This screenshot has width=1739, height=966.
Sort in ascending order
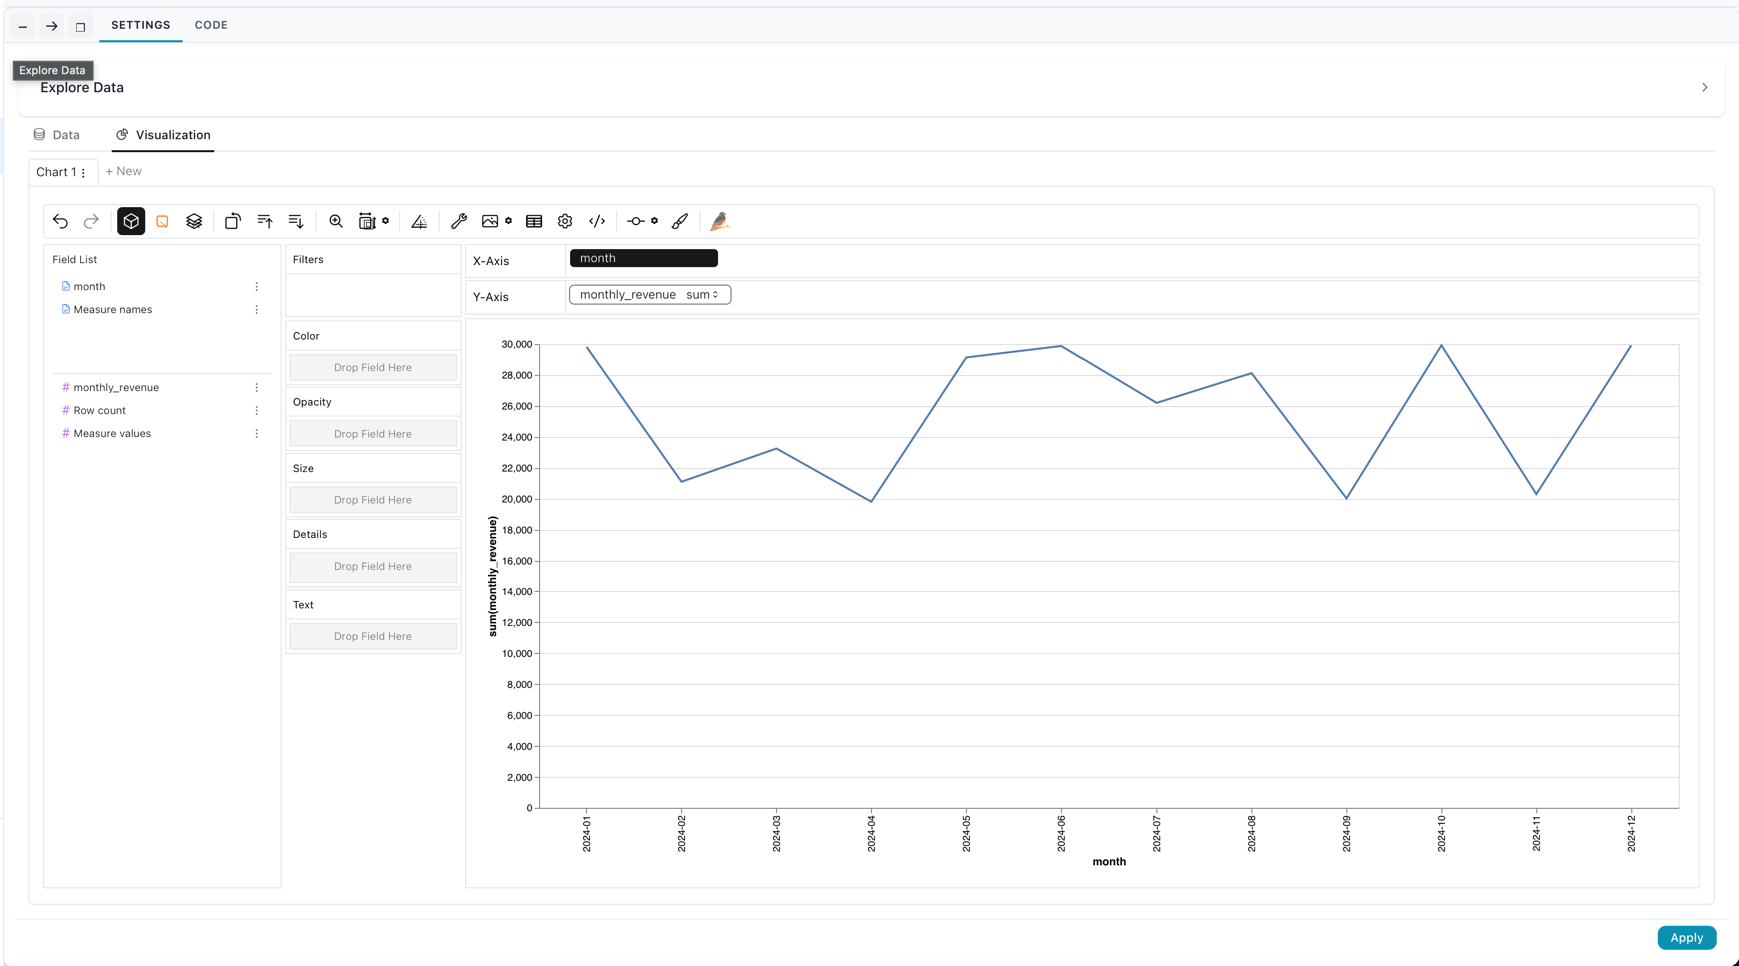[x=265, y=221]
